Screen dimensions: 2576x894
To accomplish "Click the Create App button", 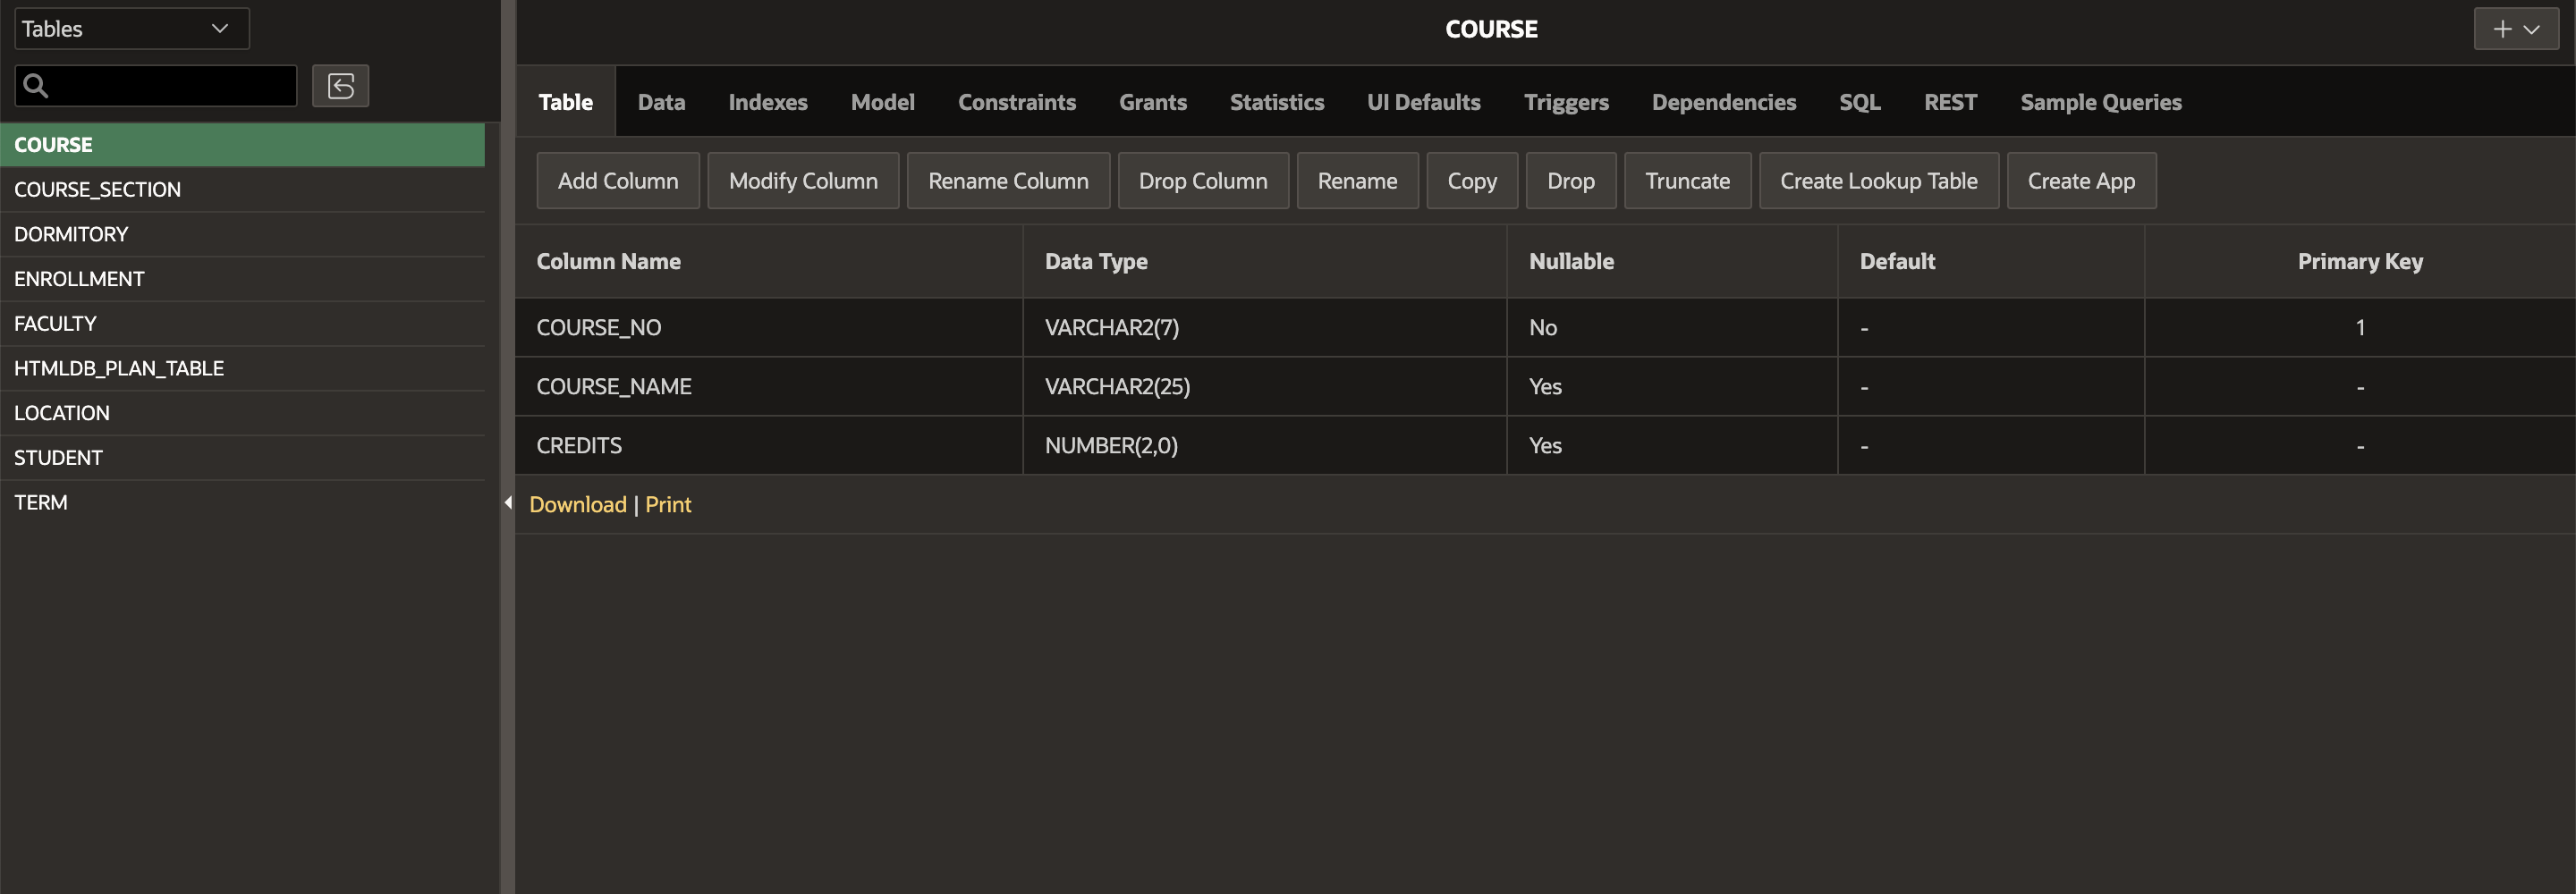I will 2081,181.
